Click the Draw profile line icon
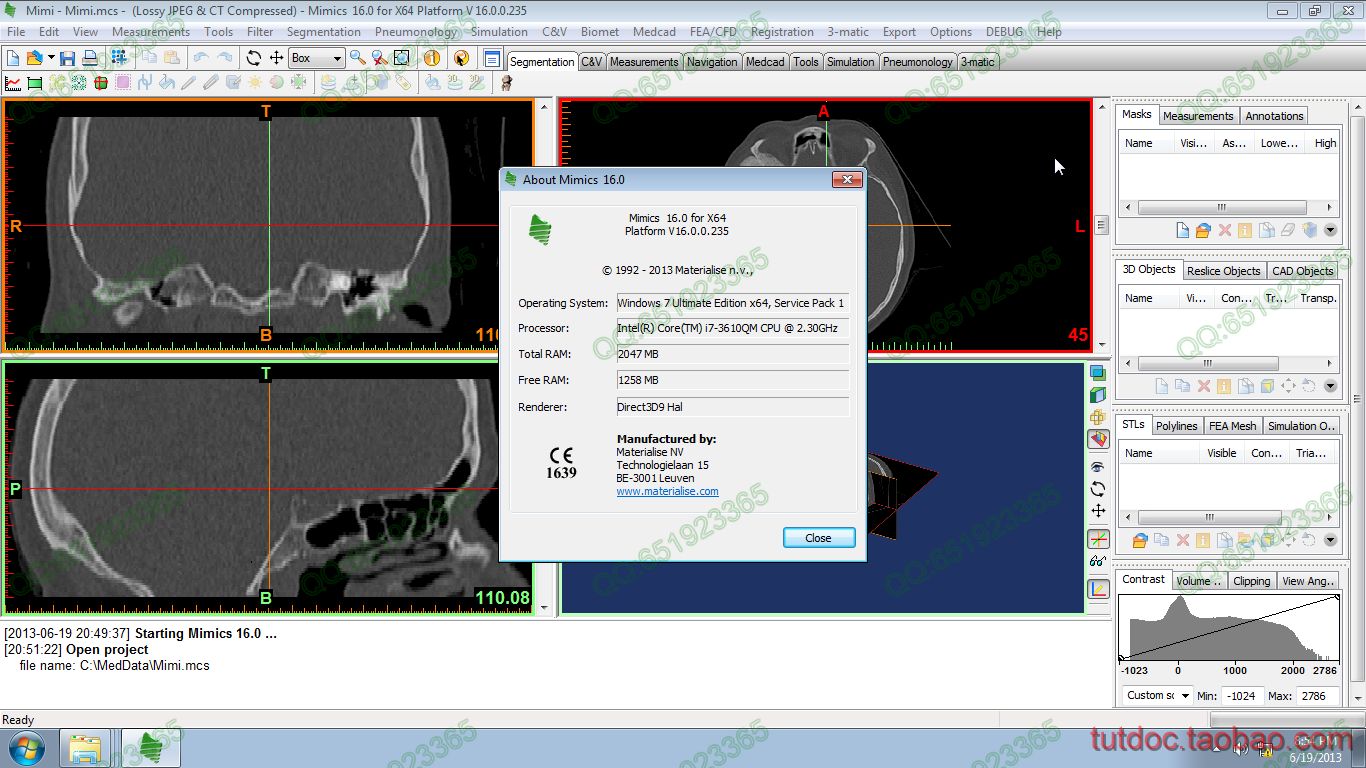The height and width of the screenshot is (768, 1366). tap(13, 83)
